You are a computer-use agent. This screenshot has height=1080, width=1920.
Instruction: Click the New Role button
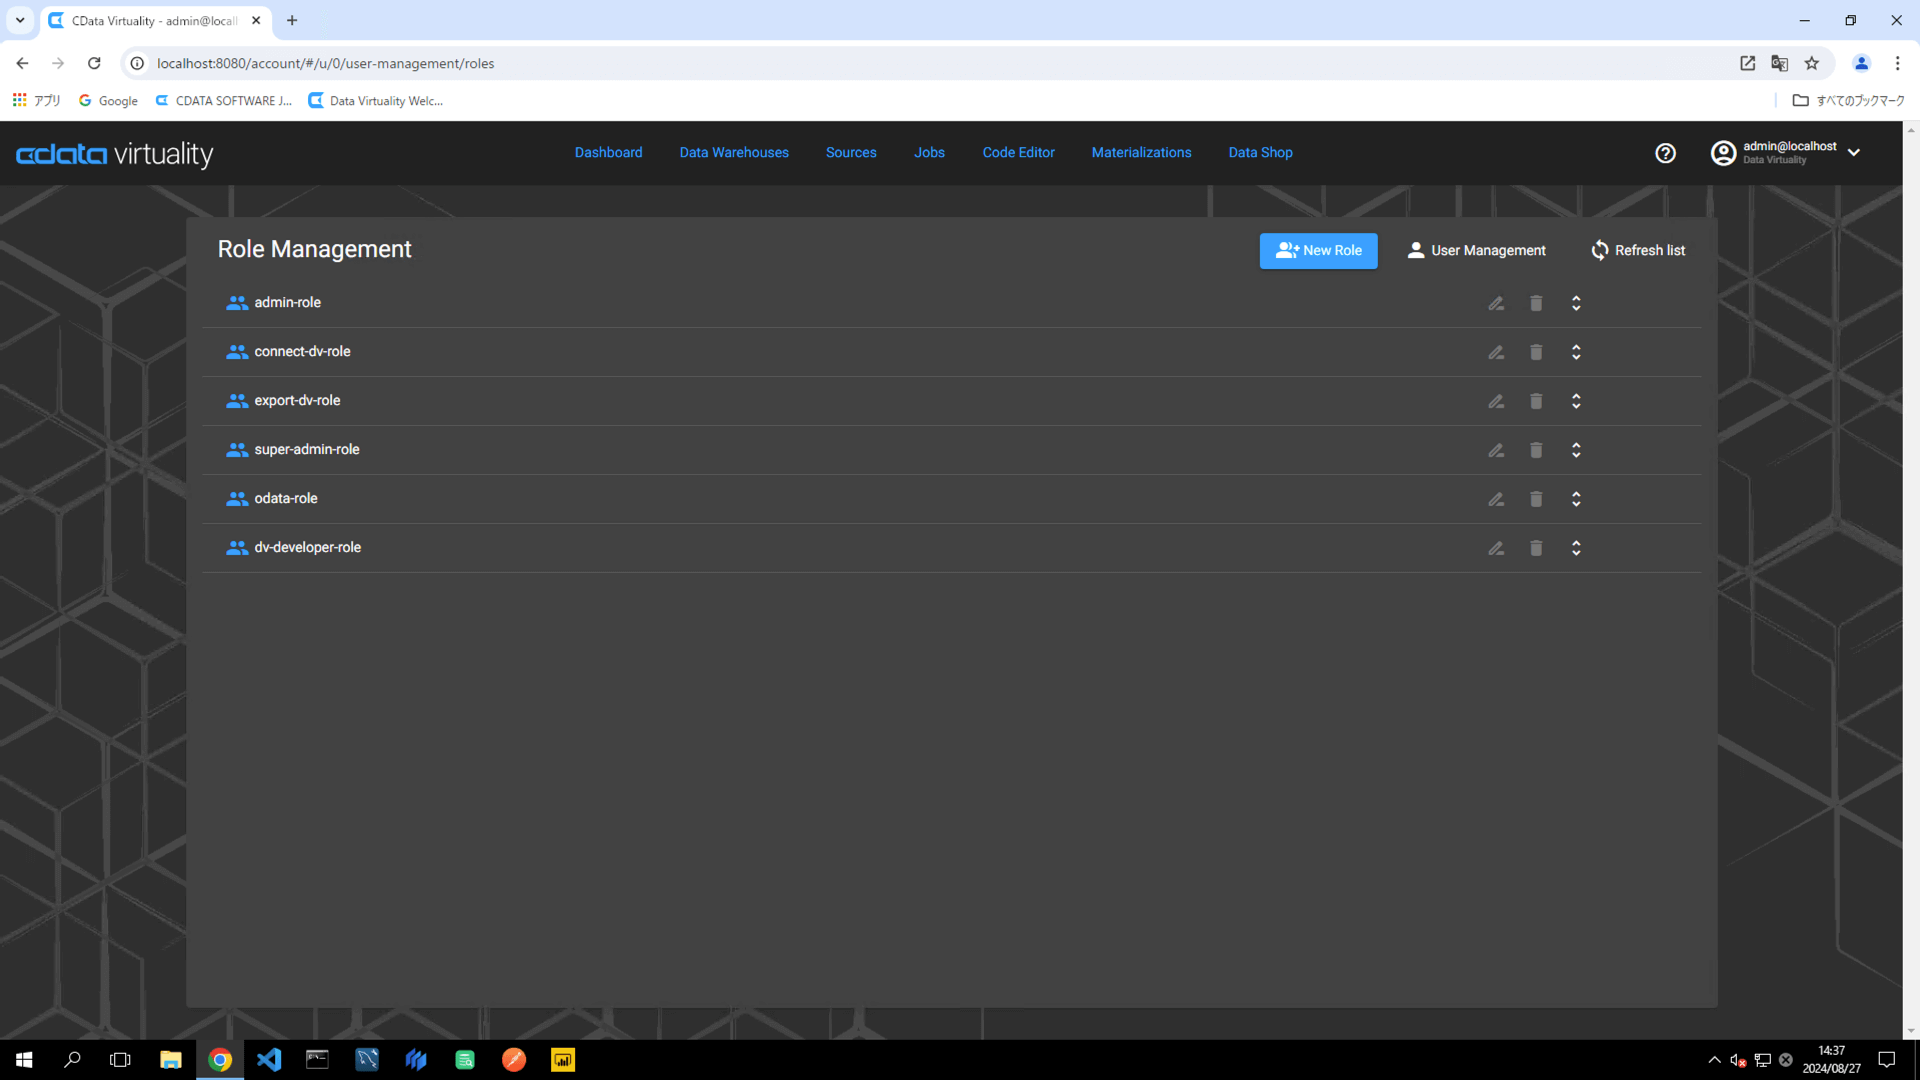point(1318,251)
